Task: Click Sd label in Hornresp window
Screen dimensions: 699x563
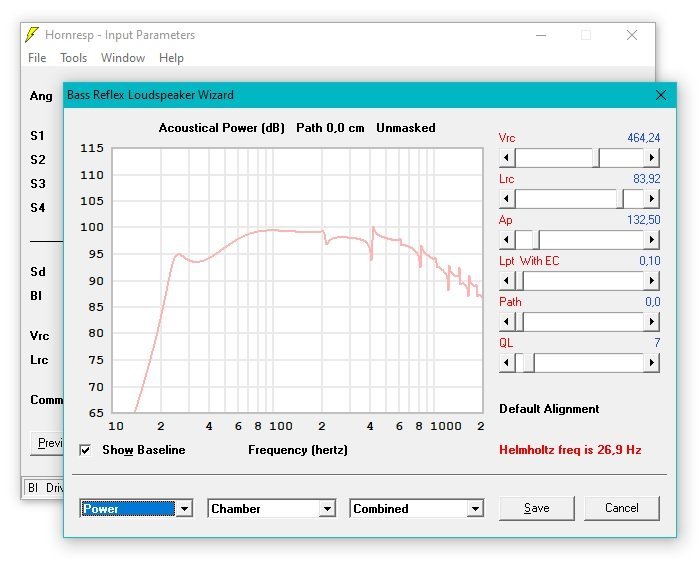Action: click(38, 272)
